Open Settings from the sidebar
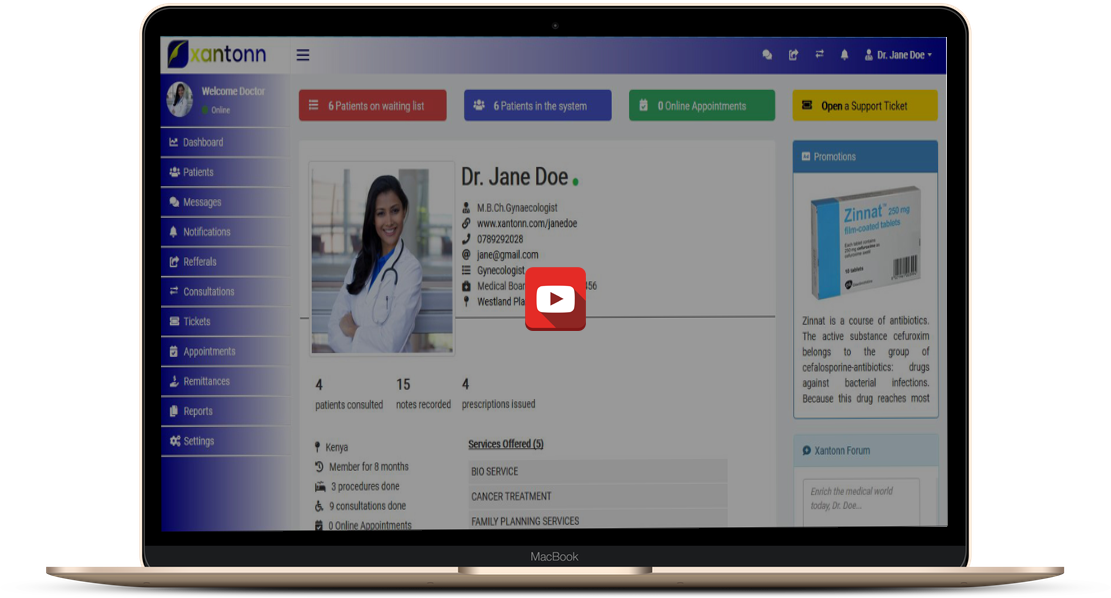Image resolution: width=1111 pixels, height=598 pixels. (198, 441)
